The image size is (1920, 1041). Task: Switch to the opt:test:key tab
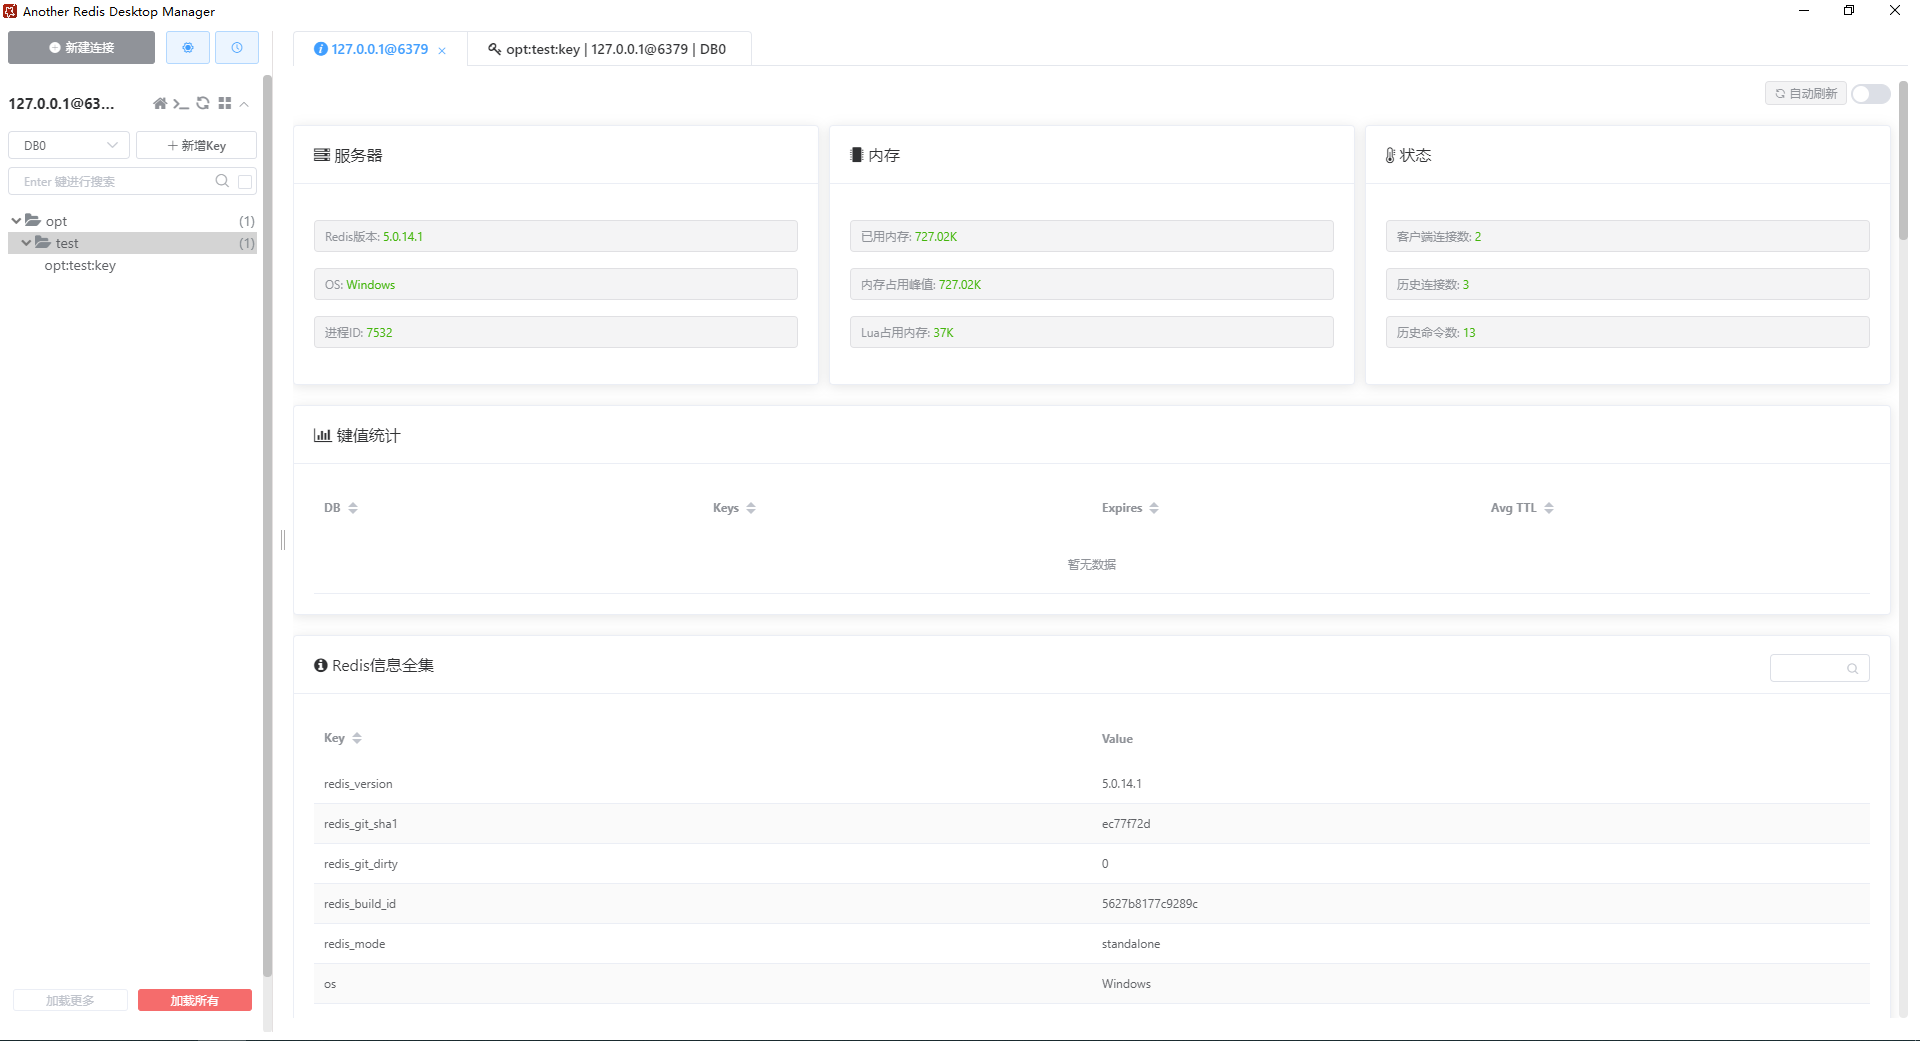[609, 49]
